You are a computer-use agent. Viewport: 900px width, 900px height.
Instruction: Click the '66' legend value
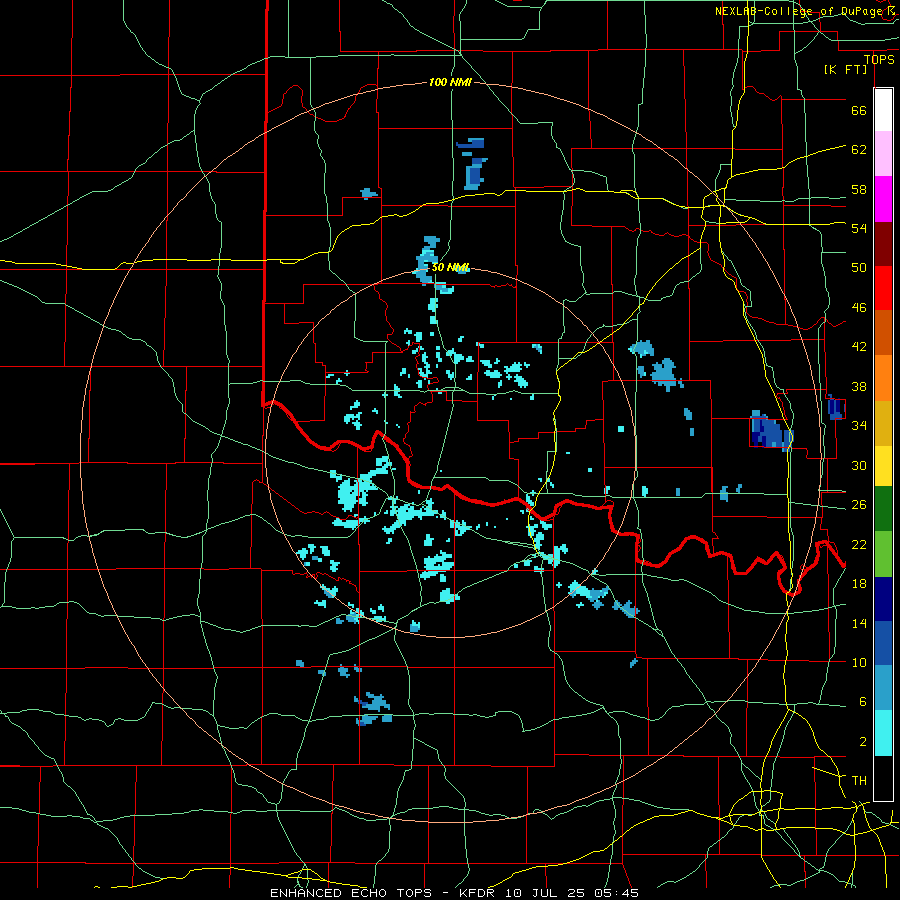(x=859, y=111)
